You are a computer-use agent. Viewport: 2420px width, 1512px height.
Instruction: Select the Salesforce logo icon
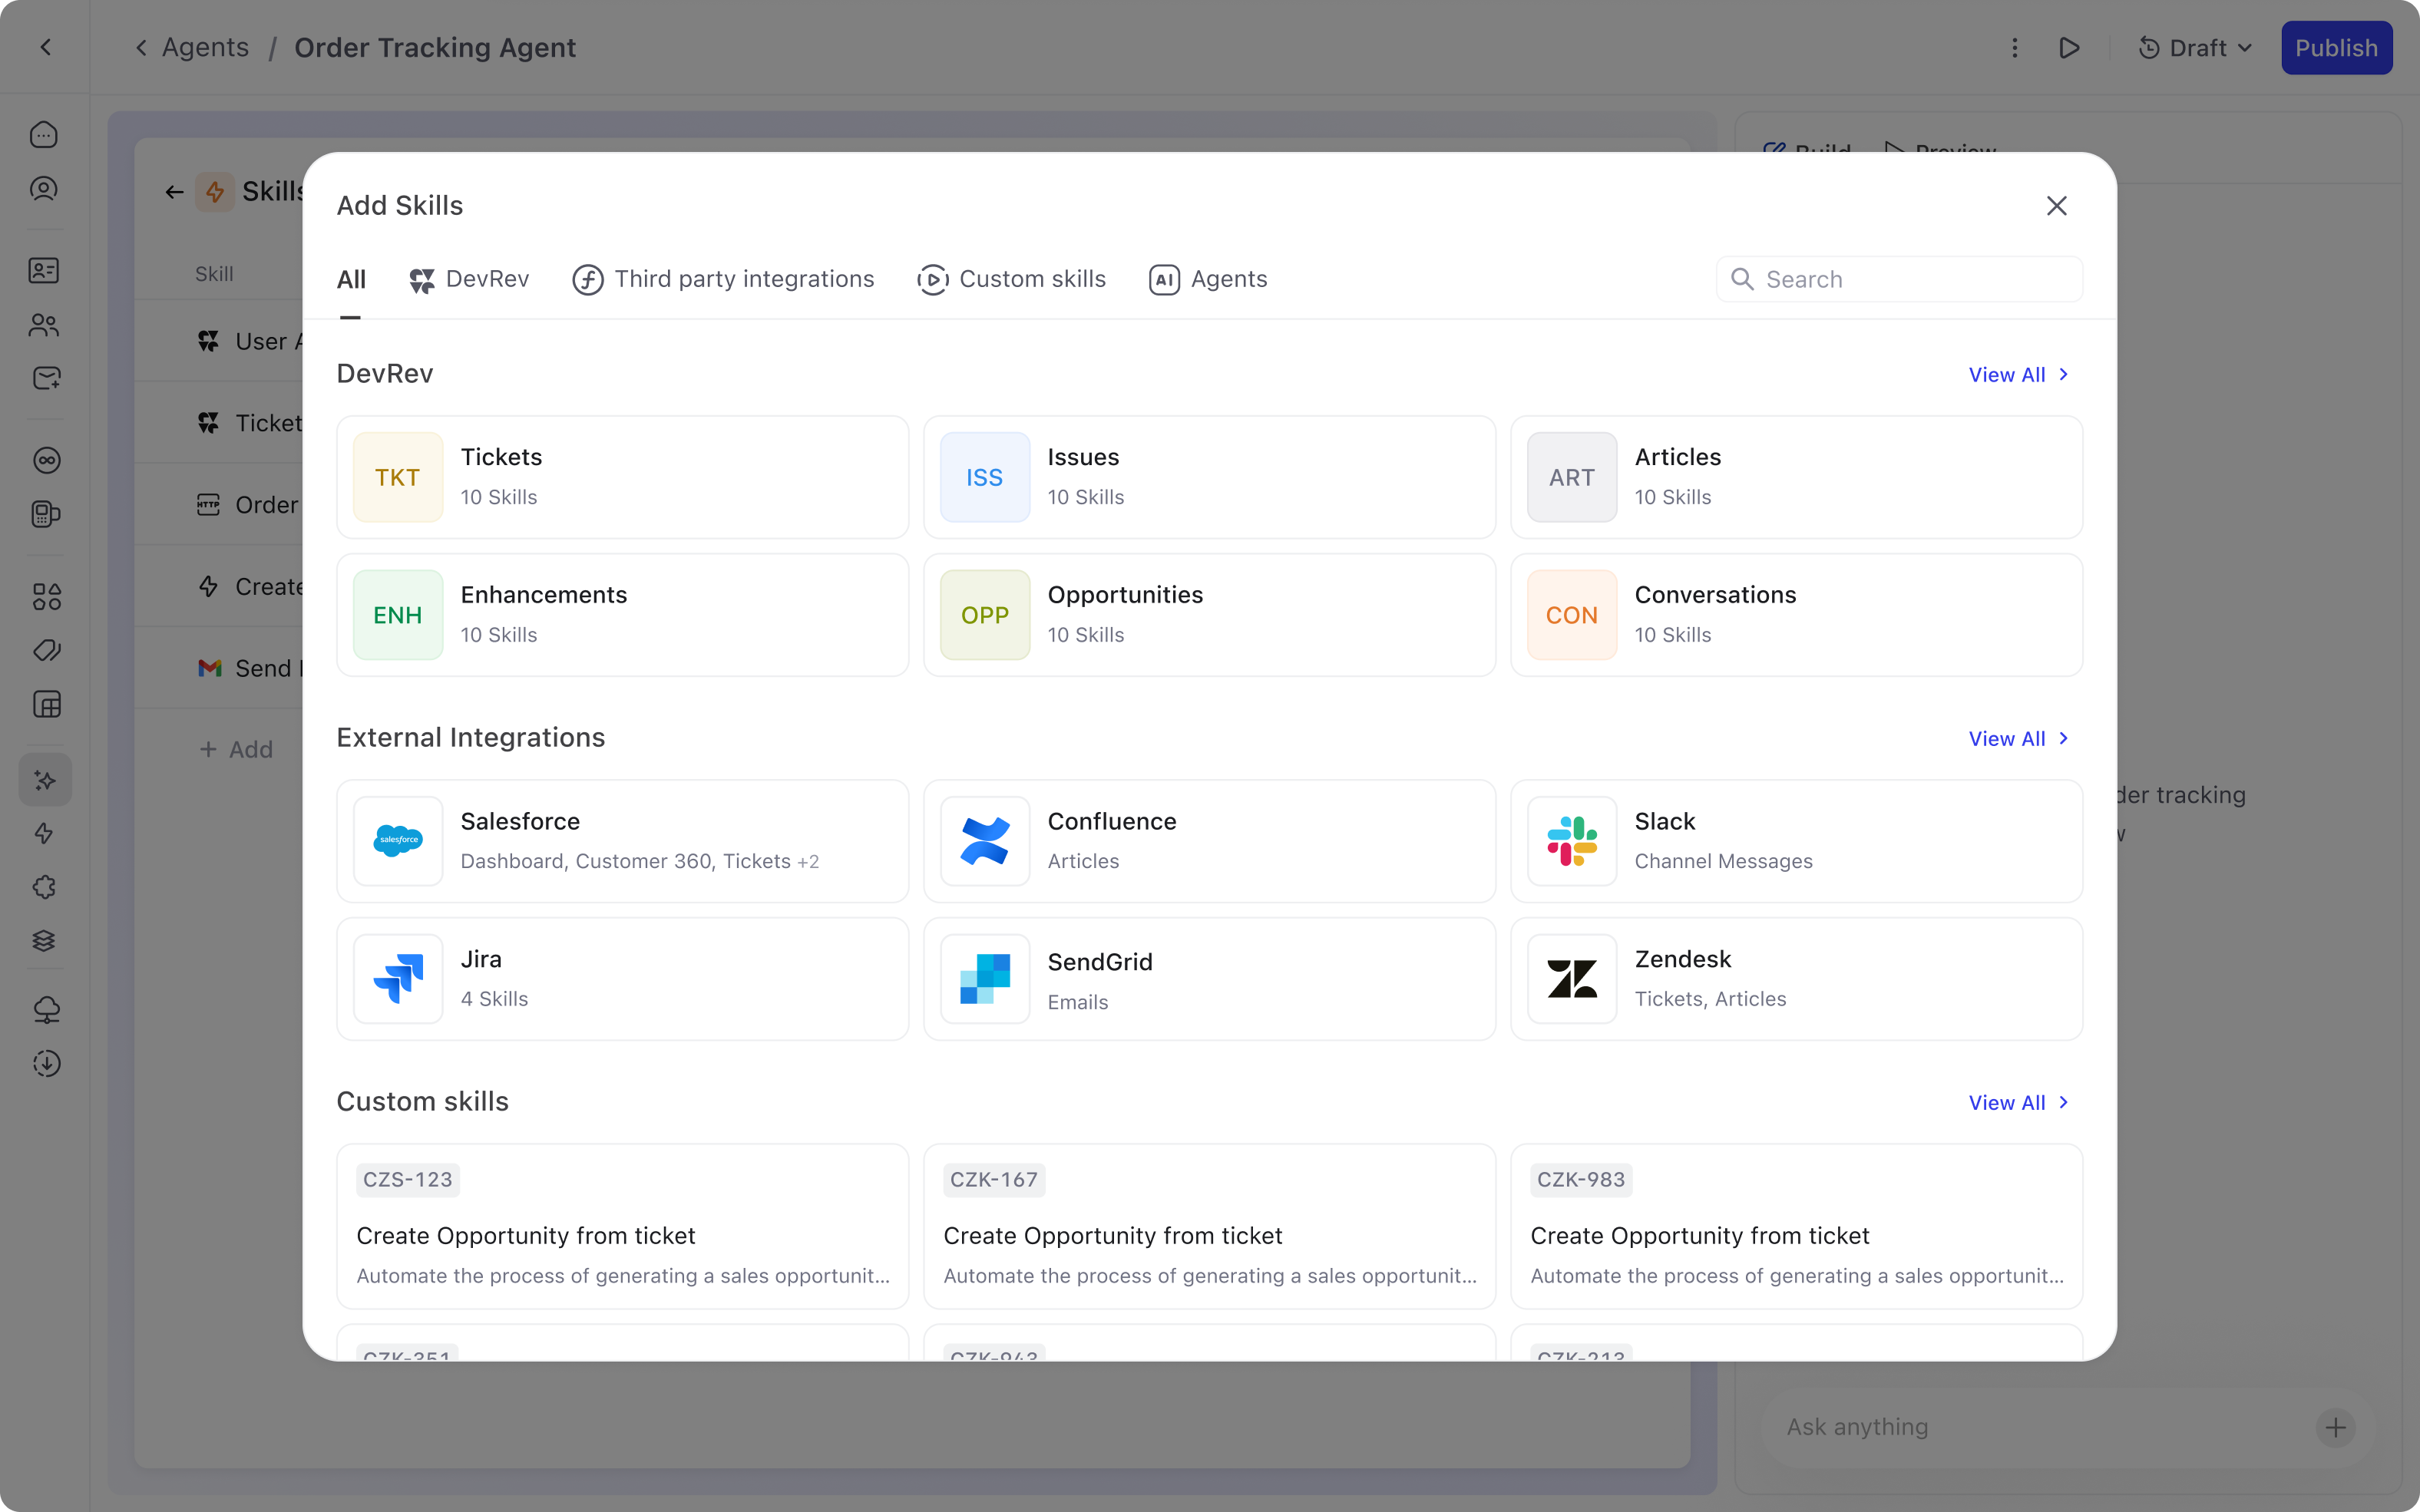pos(398,841)
